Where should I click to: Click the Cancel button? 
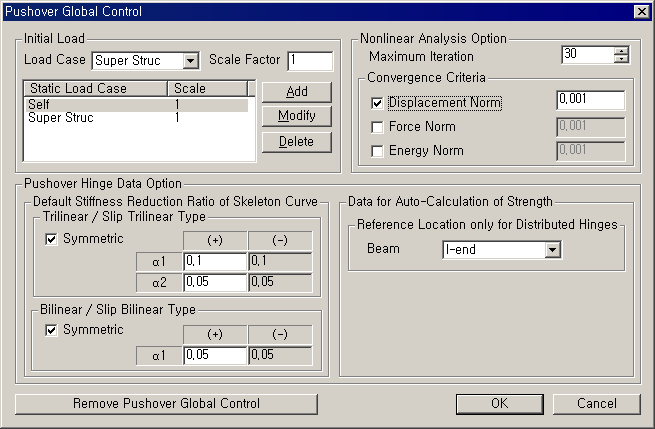point(597,403)
